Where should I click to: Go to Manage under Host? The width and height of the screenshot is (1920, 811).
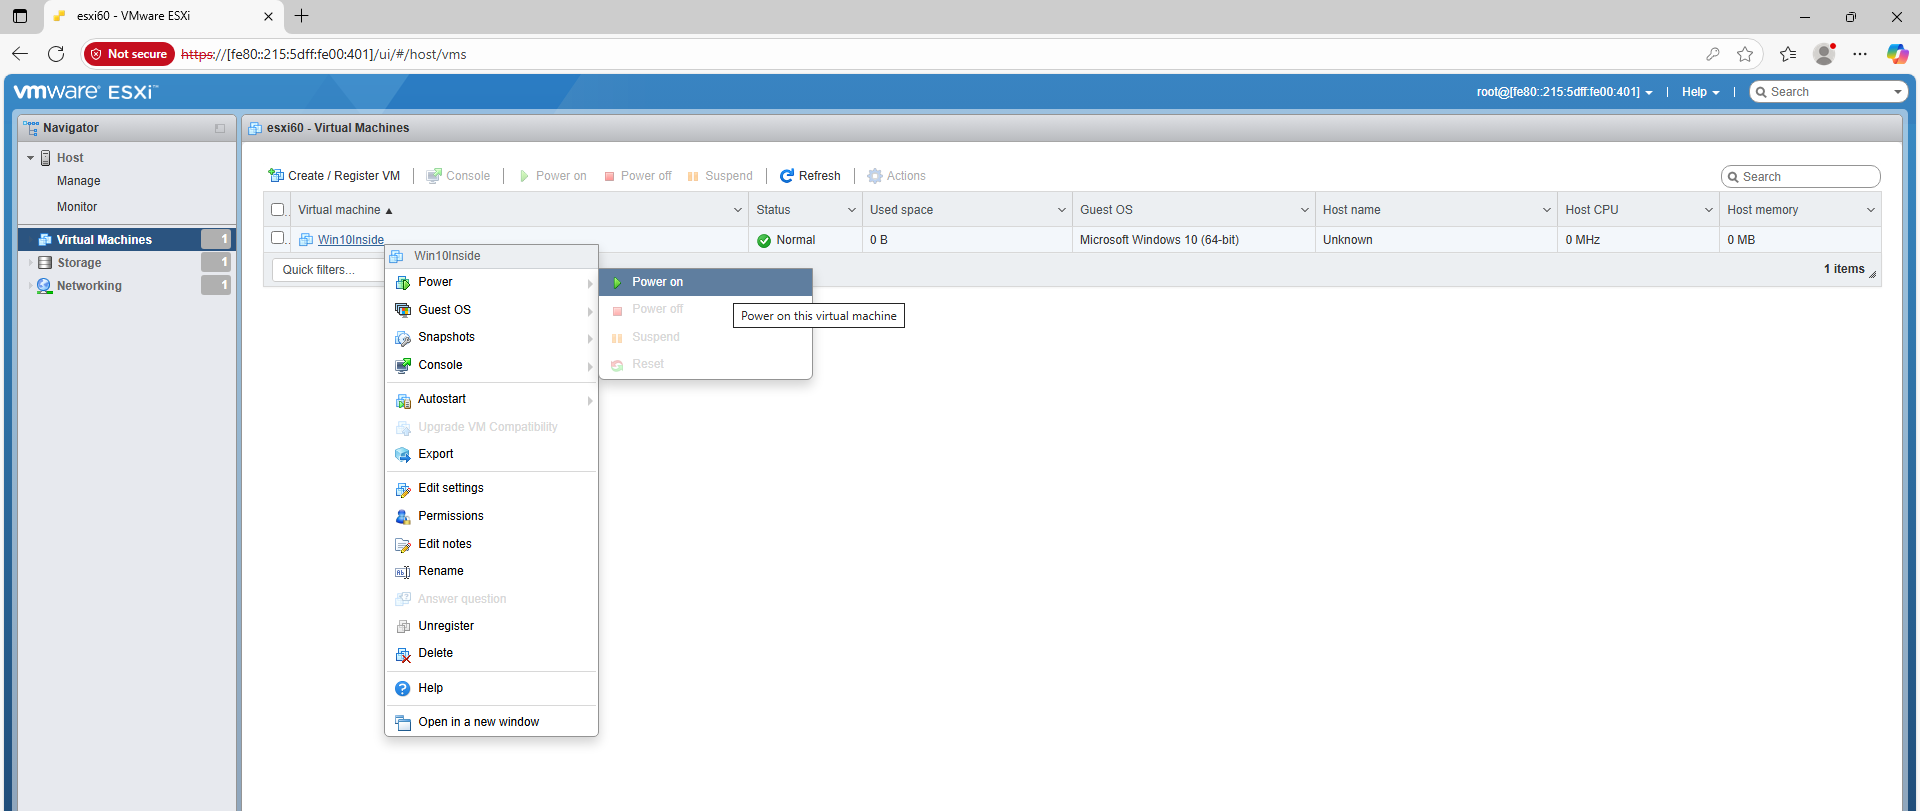tap(79, 181)
